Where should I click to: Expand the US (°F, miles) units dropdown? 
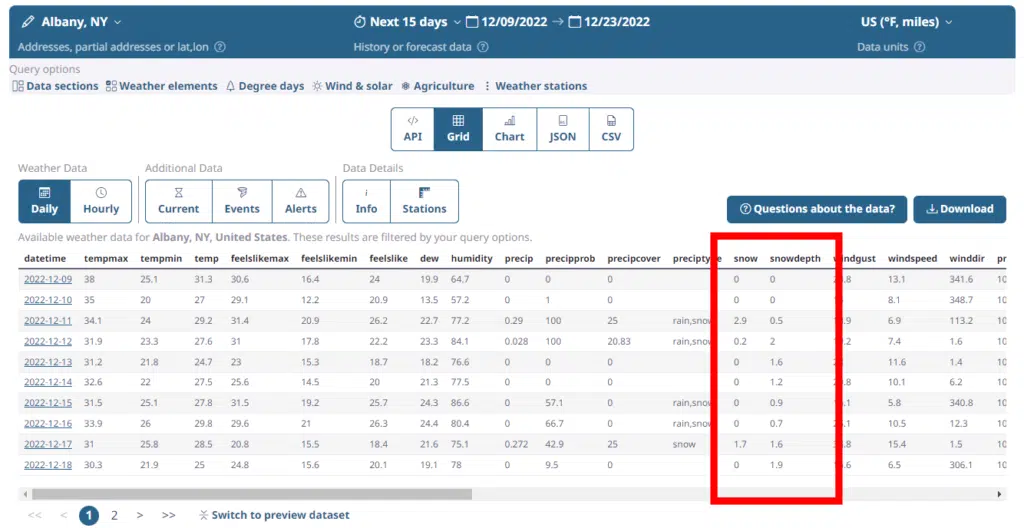coord(906,22)
